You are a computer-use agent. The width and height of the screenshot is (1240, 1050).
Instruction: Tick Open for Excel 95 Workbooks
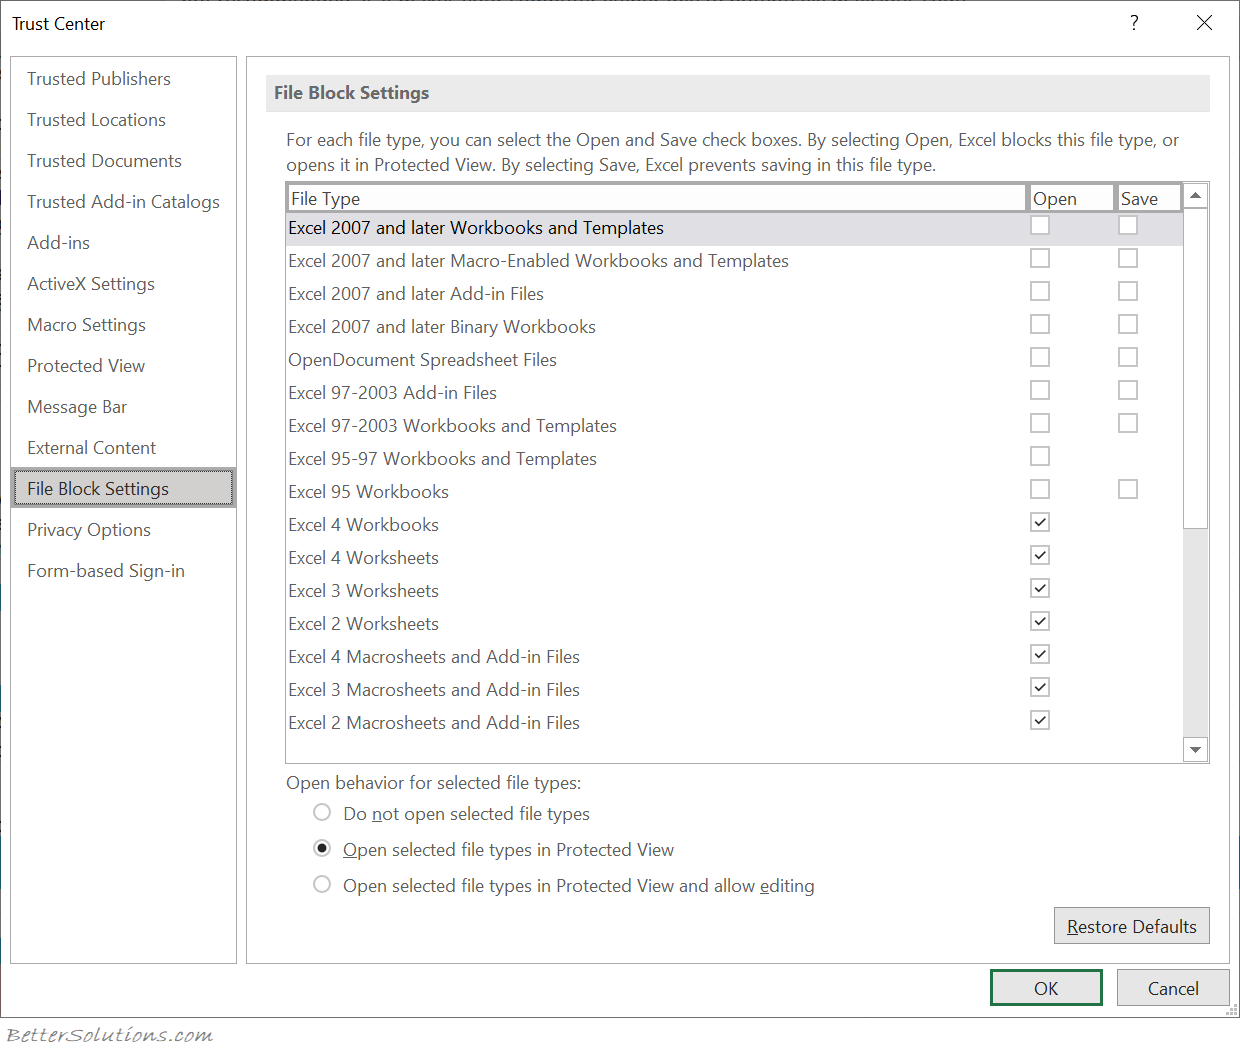pyautogui.click(x=1040, y=489)
